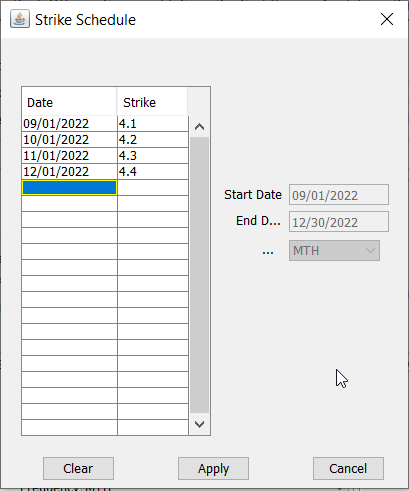Select the 11/01/2022 date cell
Viewport: 409px width, 491px height.
coord(69,156)
